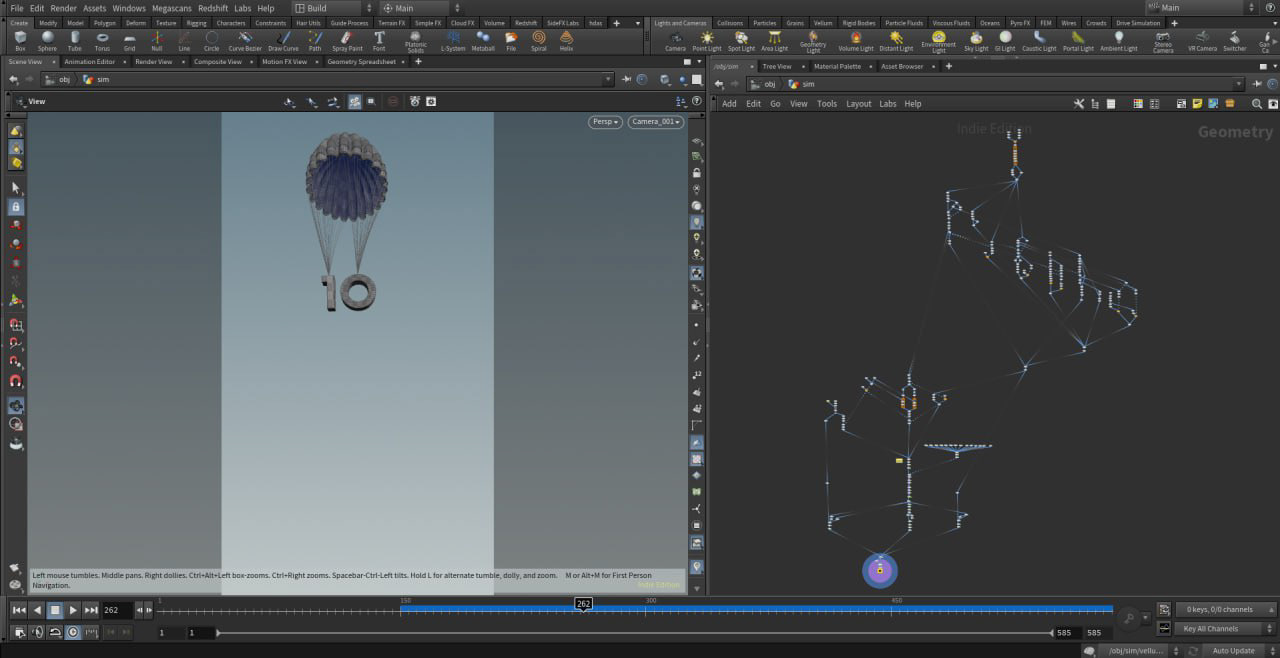Open the Render menu
The width and height of the screenshot is (1280, 658).
tap(63, 8)
